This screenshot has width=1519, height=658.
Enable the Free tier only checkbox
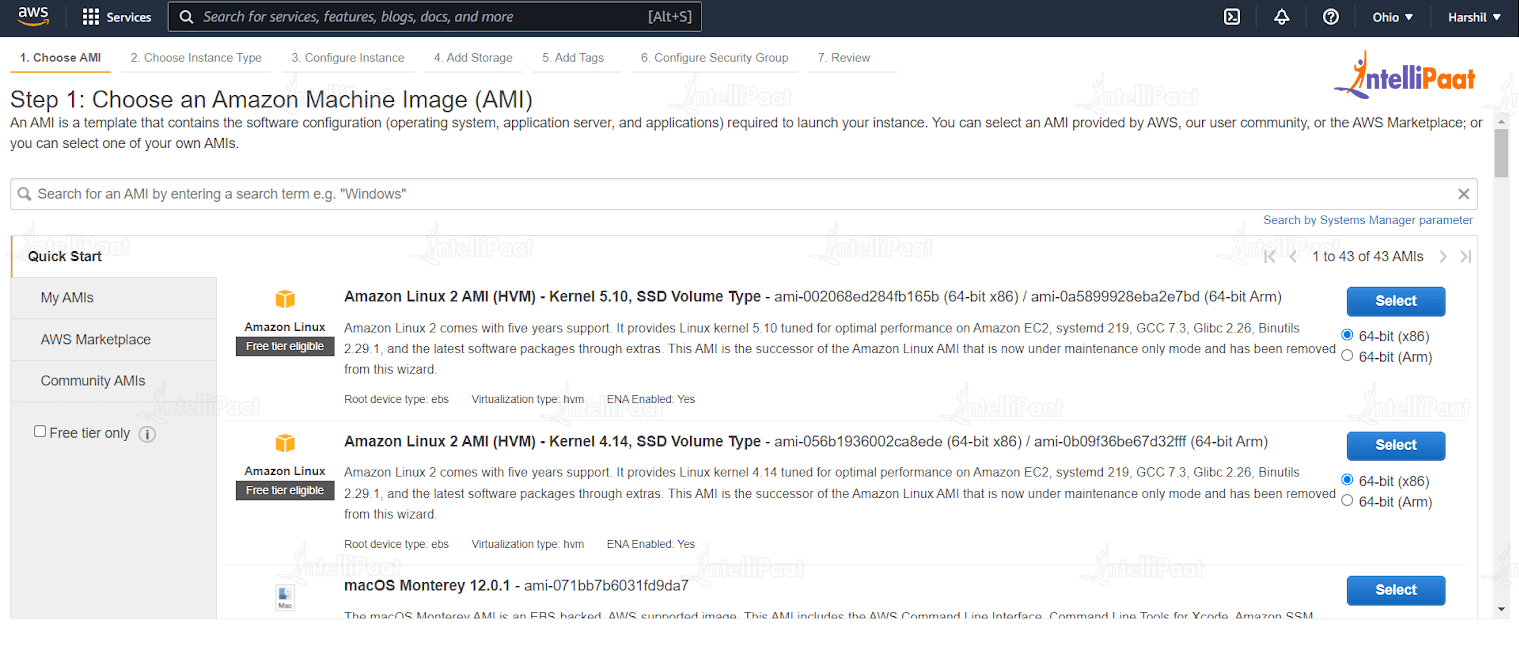pos(40,430)
